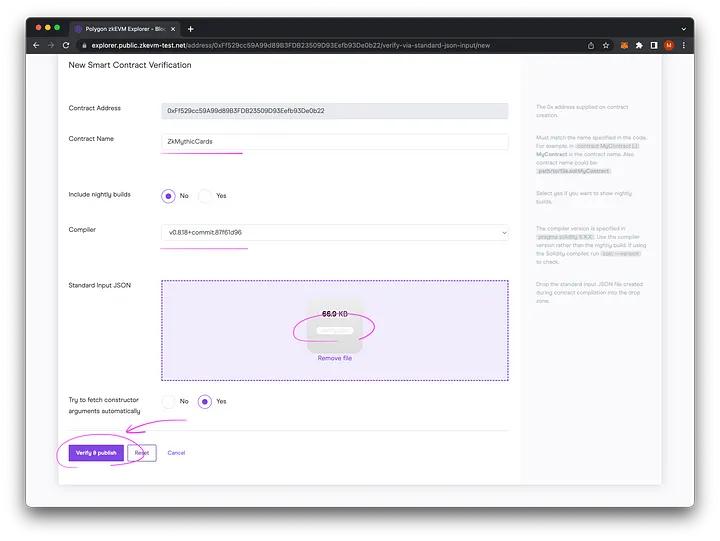Bookmark this page with star icon
This screenshot has height=541, width=720.
pyautogui.click(x=606, y=45)
